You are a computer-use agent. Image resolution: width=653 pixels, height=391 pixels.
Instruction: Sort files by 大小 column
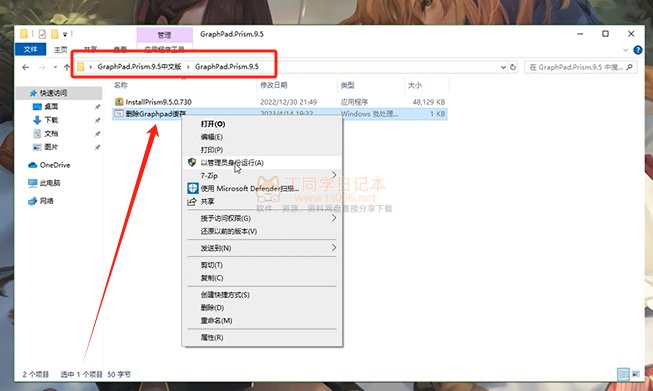415,85
